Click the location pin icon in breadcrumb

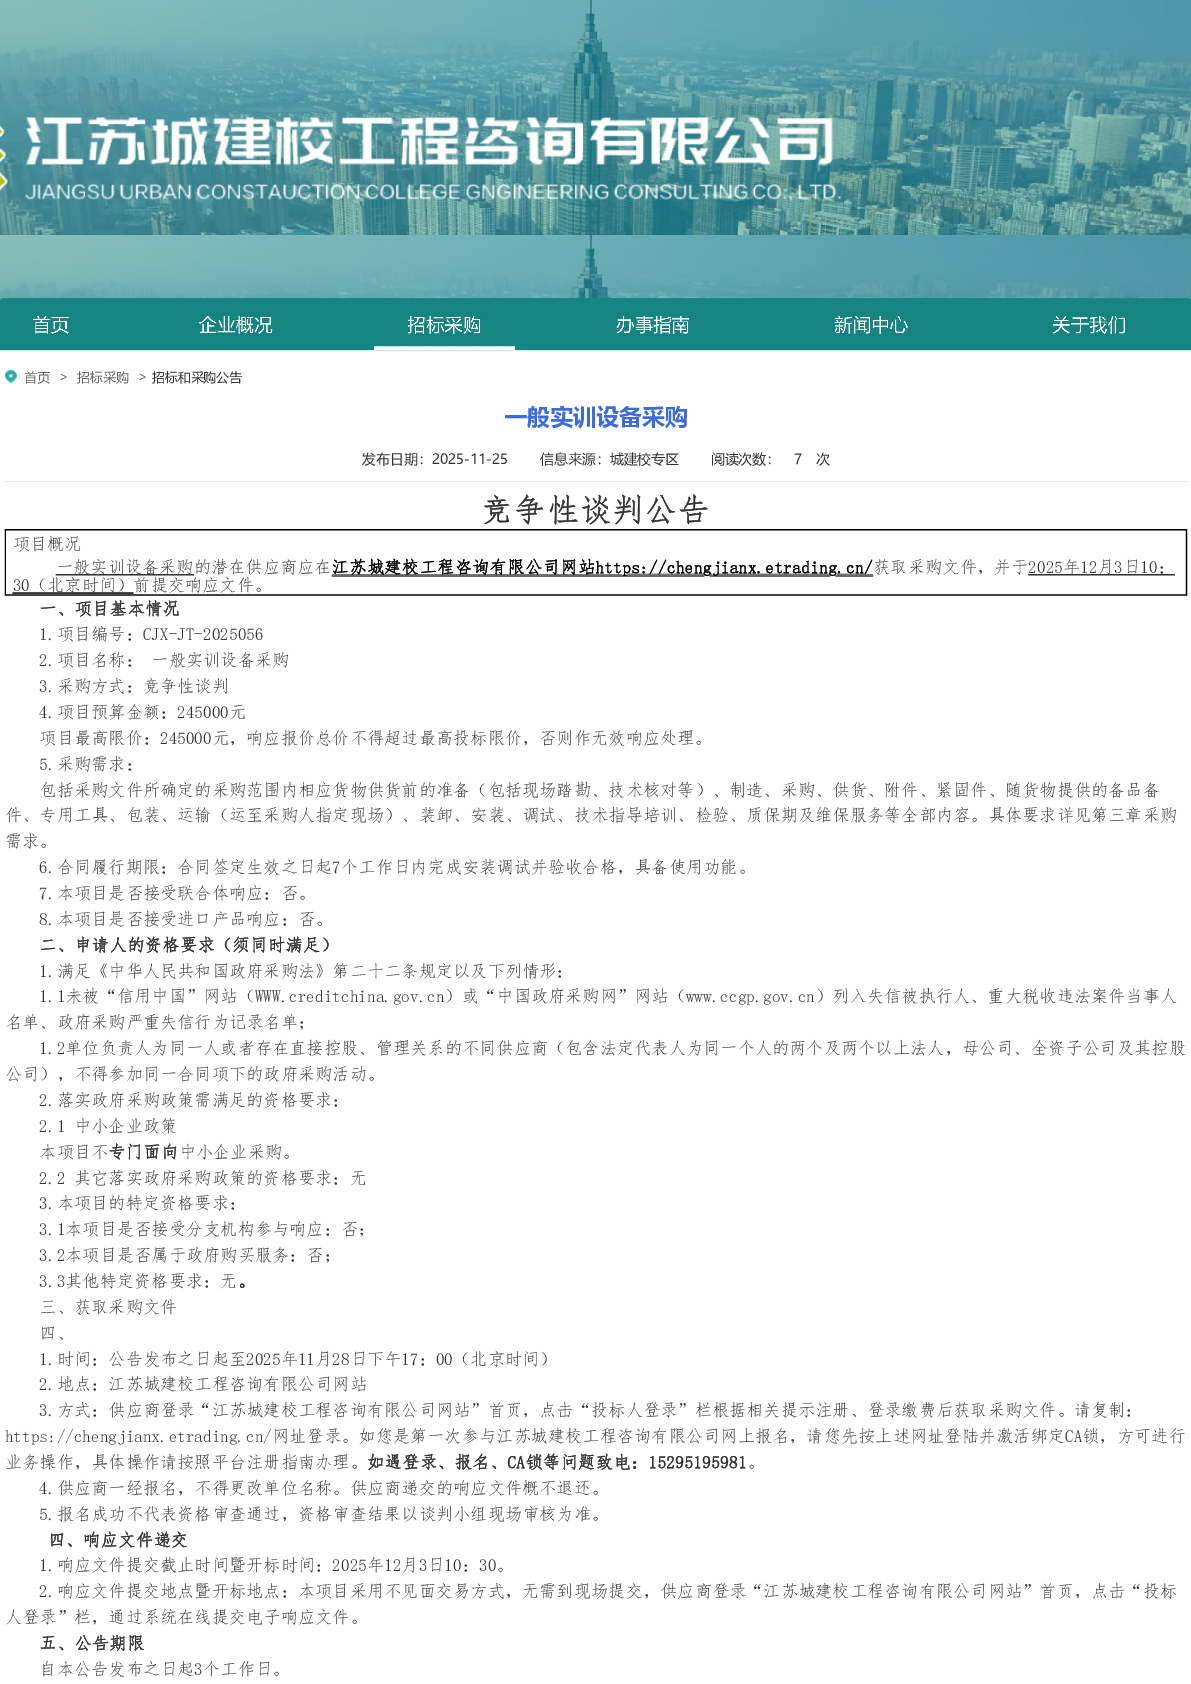click(11, 377)
